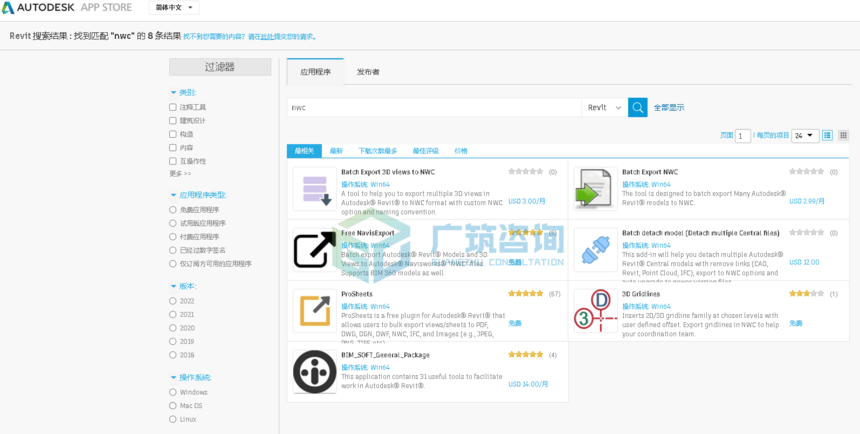Open the ProSheets title link

(x=357, y=294)
